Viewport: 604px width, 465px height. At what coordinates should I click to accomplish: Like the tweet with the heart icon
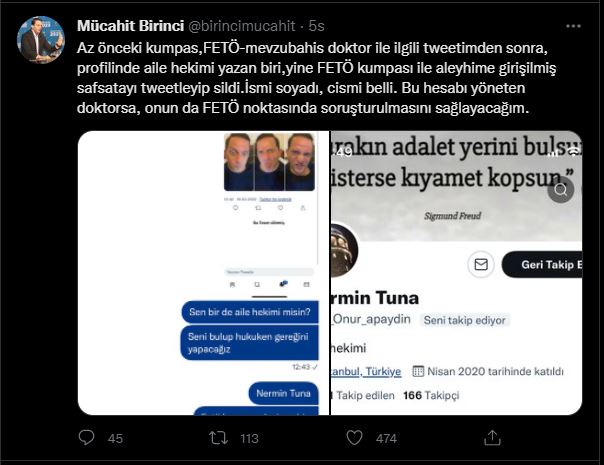[354, 438]
